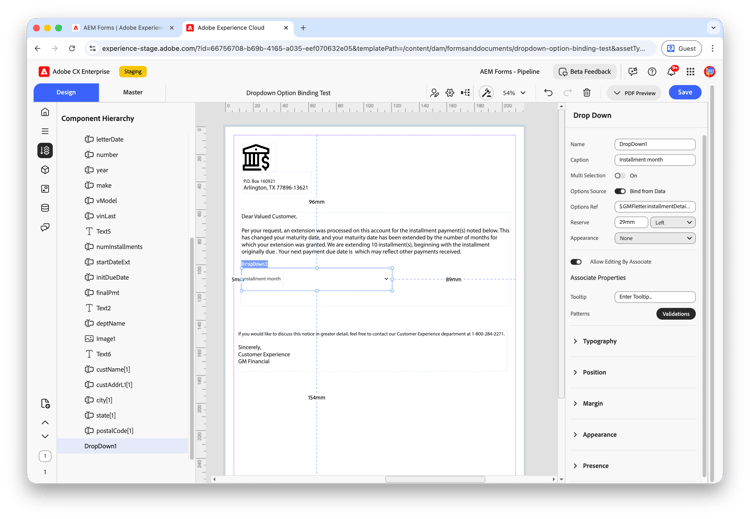The image size is (750, 519).
Task: Click the Save button
Action: (x=685, y=92)
